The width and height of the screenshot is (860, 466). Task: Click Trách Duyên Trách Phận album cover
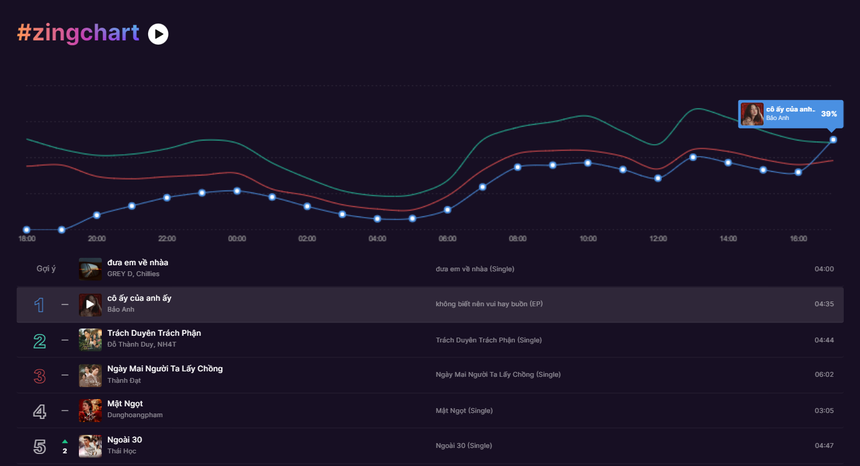point(90,339)
